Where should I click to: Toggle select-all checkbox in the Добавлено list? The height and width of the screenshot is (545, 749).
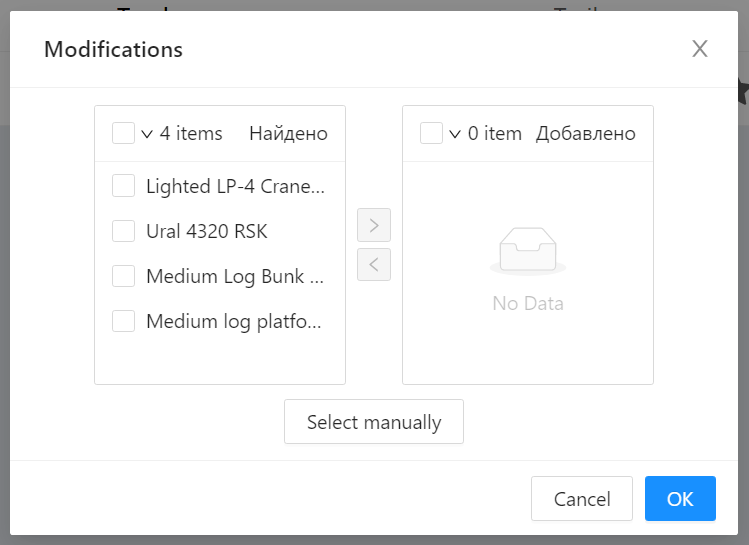[431, 133]
